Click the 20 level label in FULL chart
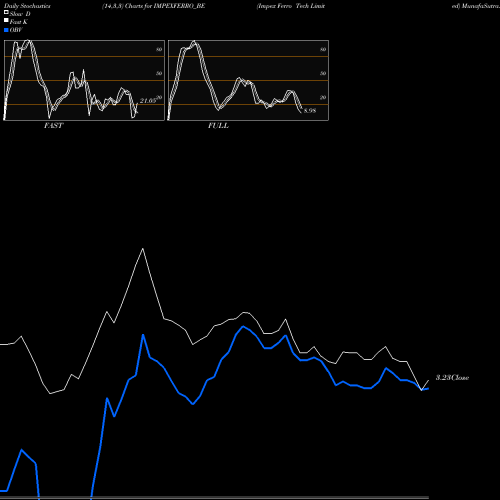The height and width of the screenshot is (500, 500). click(323, 97)
